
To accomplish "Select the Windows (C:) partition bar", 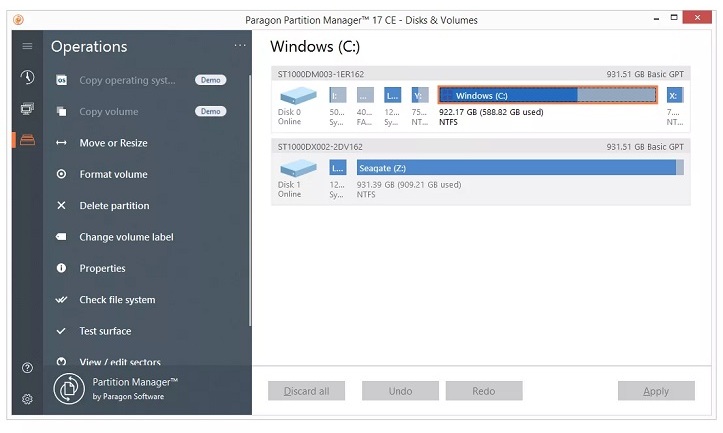I will tap(548, 95).
